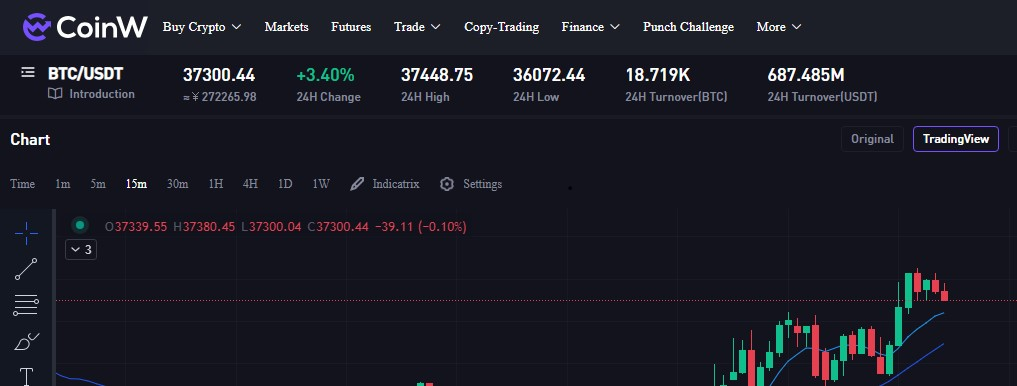The width and height of the screenshot is (1017, 386).
Task: Select the brush drawing tool
Action: [x=26, y=341]
